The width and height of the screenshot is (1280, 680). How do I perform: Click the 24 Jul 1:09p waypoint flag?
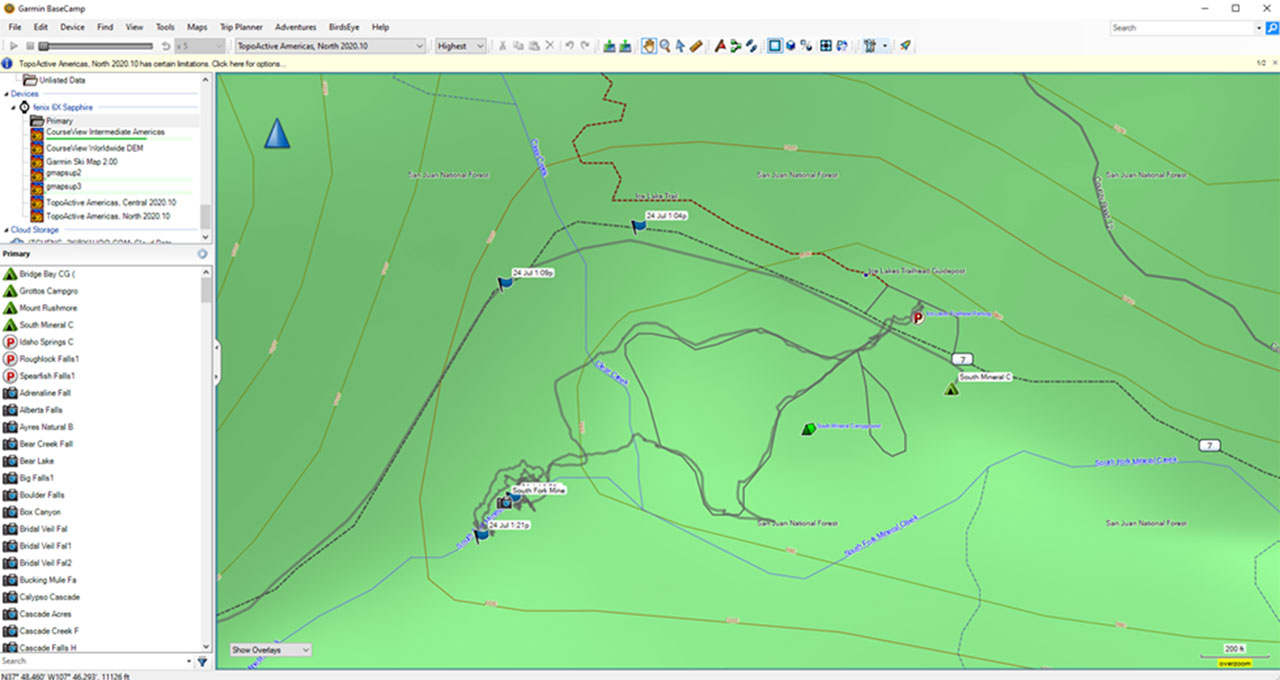(x=505, y=284)
